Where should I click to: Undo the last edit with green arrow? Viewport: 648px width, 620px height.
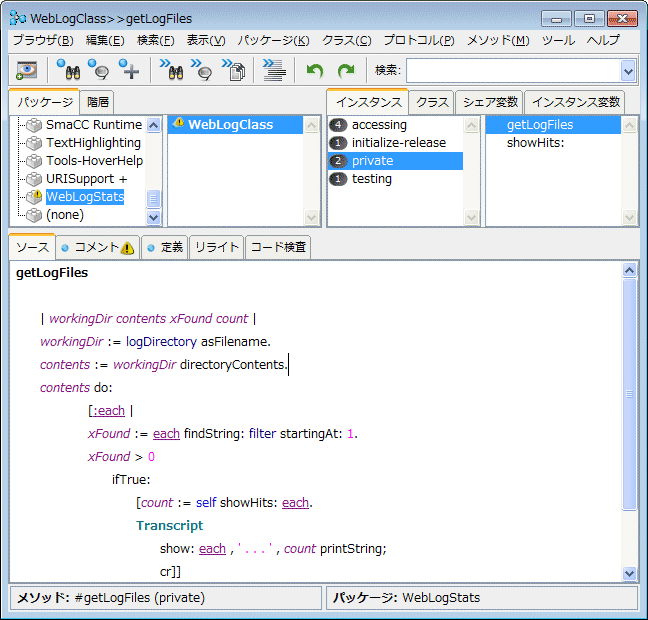pos(315,70)
